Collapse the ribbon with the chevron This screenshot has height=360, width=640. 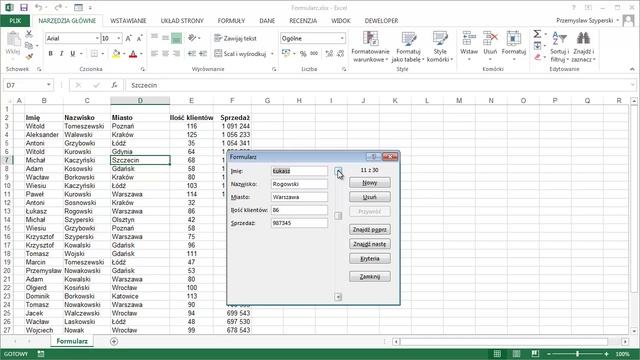pos(632,69)
